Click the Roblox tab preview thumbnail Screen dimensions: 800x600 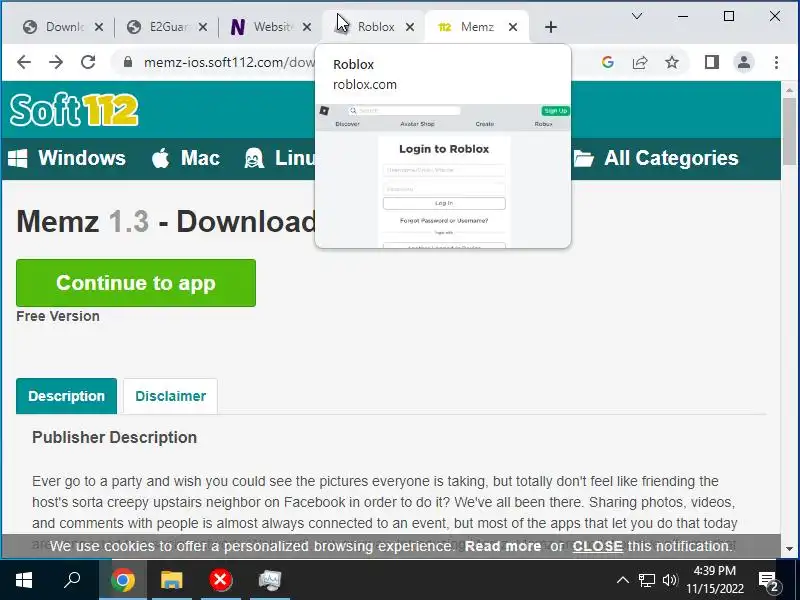[443, 176]
